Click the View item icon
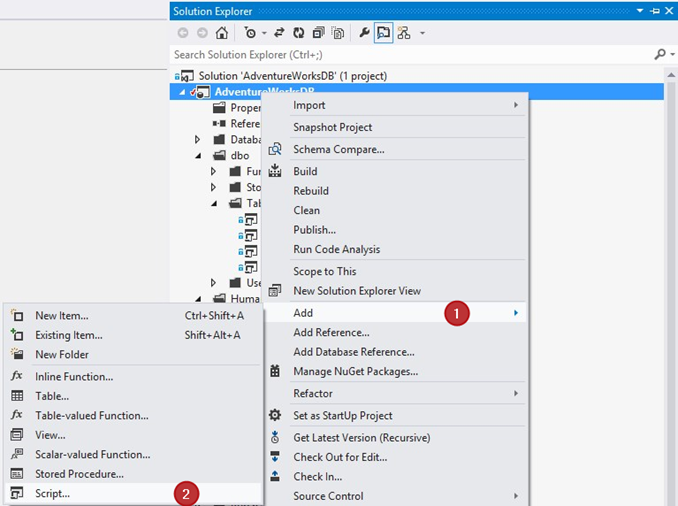This screenshot has width=678, height=506. tap(17, 435)
